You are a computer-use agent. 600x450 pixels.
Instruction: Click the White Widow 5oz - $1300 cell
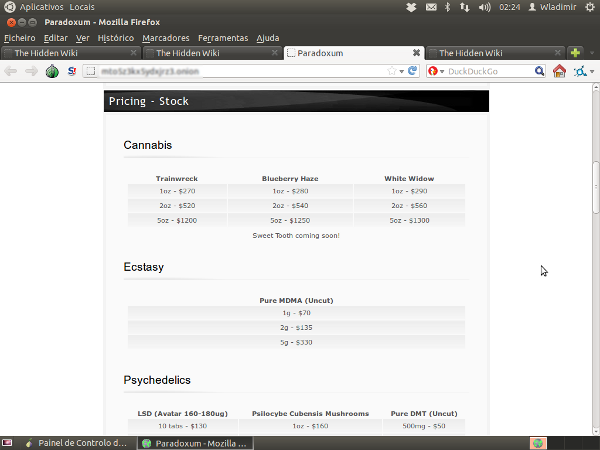pos(409,220)
